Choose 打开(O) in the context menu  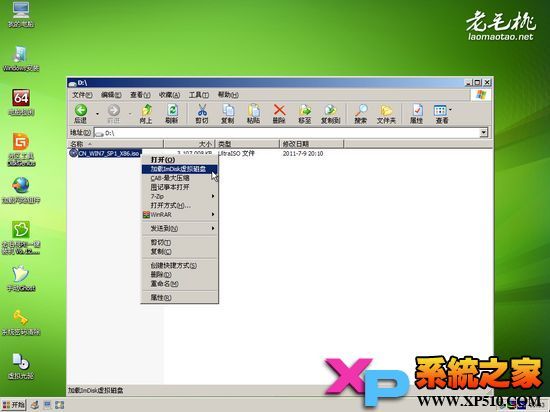tap(179, 160)
